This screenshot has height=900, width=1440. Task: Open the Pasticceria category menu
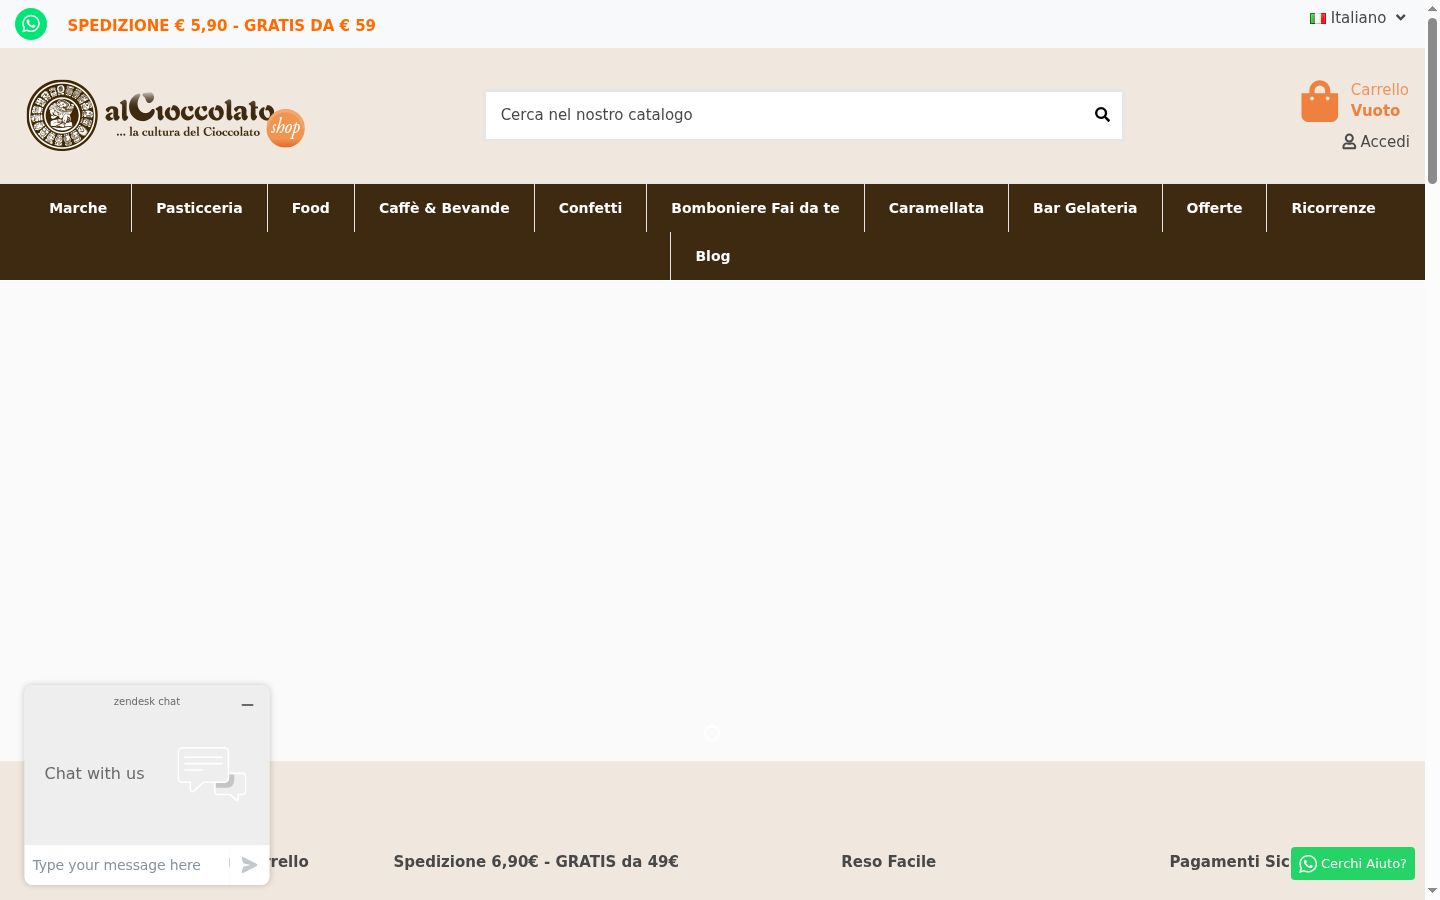click(199, 208)
